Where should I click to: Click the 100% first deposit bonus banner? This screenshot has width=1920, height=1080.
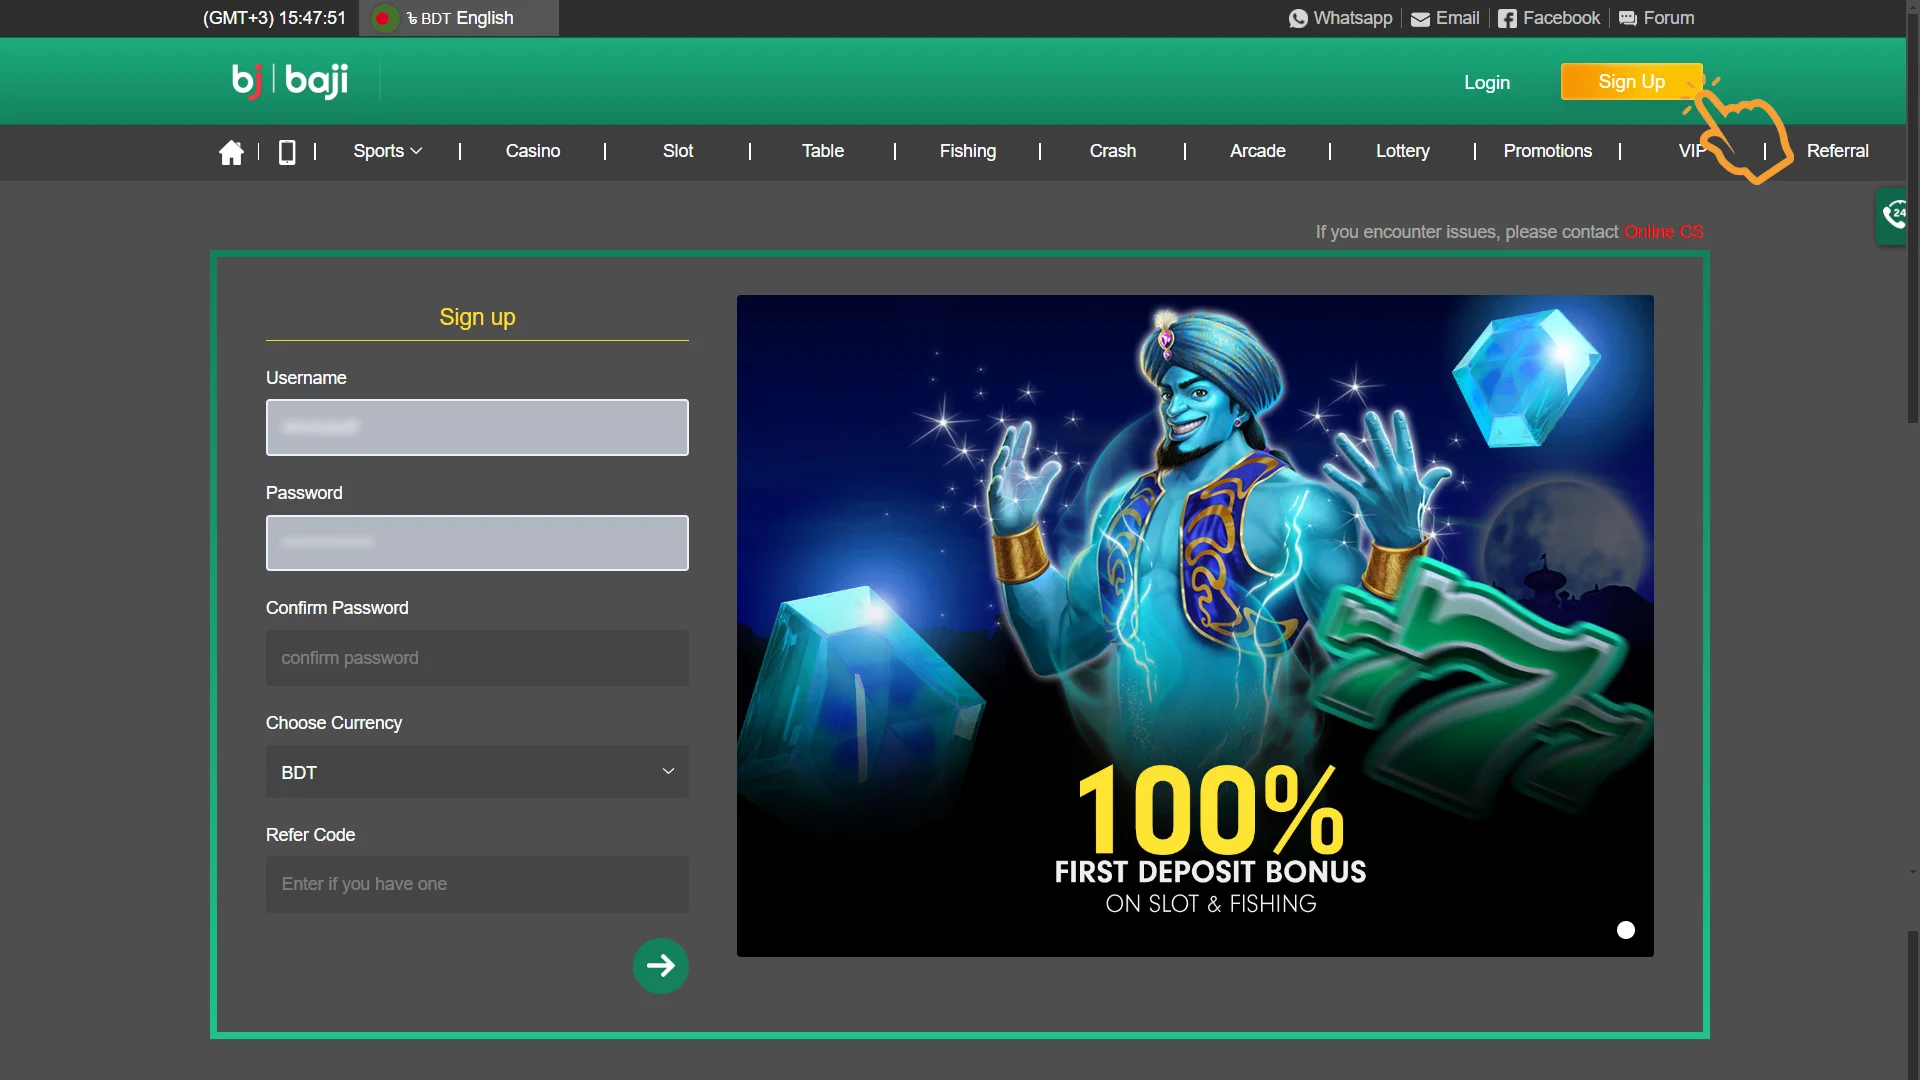pyautogui.click(x=1195, y=626)
